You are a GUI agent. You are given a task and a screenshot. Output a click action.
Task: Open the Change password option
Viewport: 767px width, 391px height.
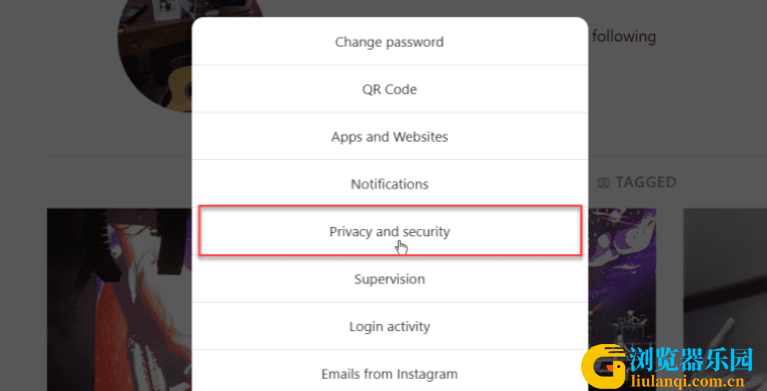[389, 42]
